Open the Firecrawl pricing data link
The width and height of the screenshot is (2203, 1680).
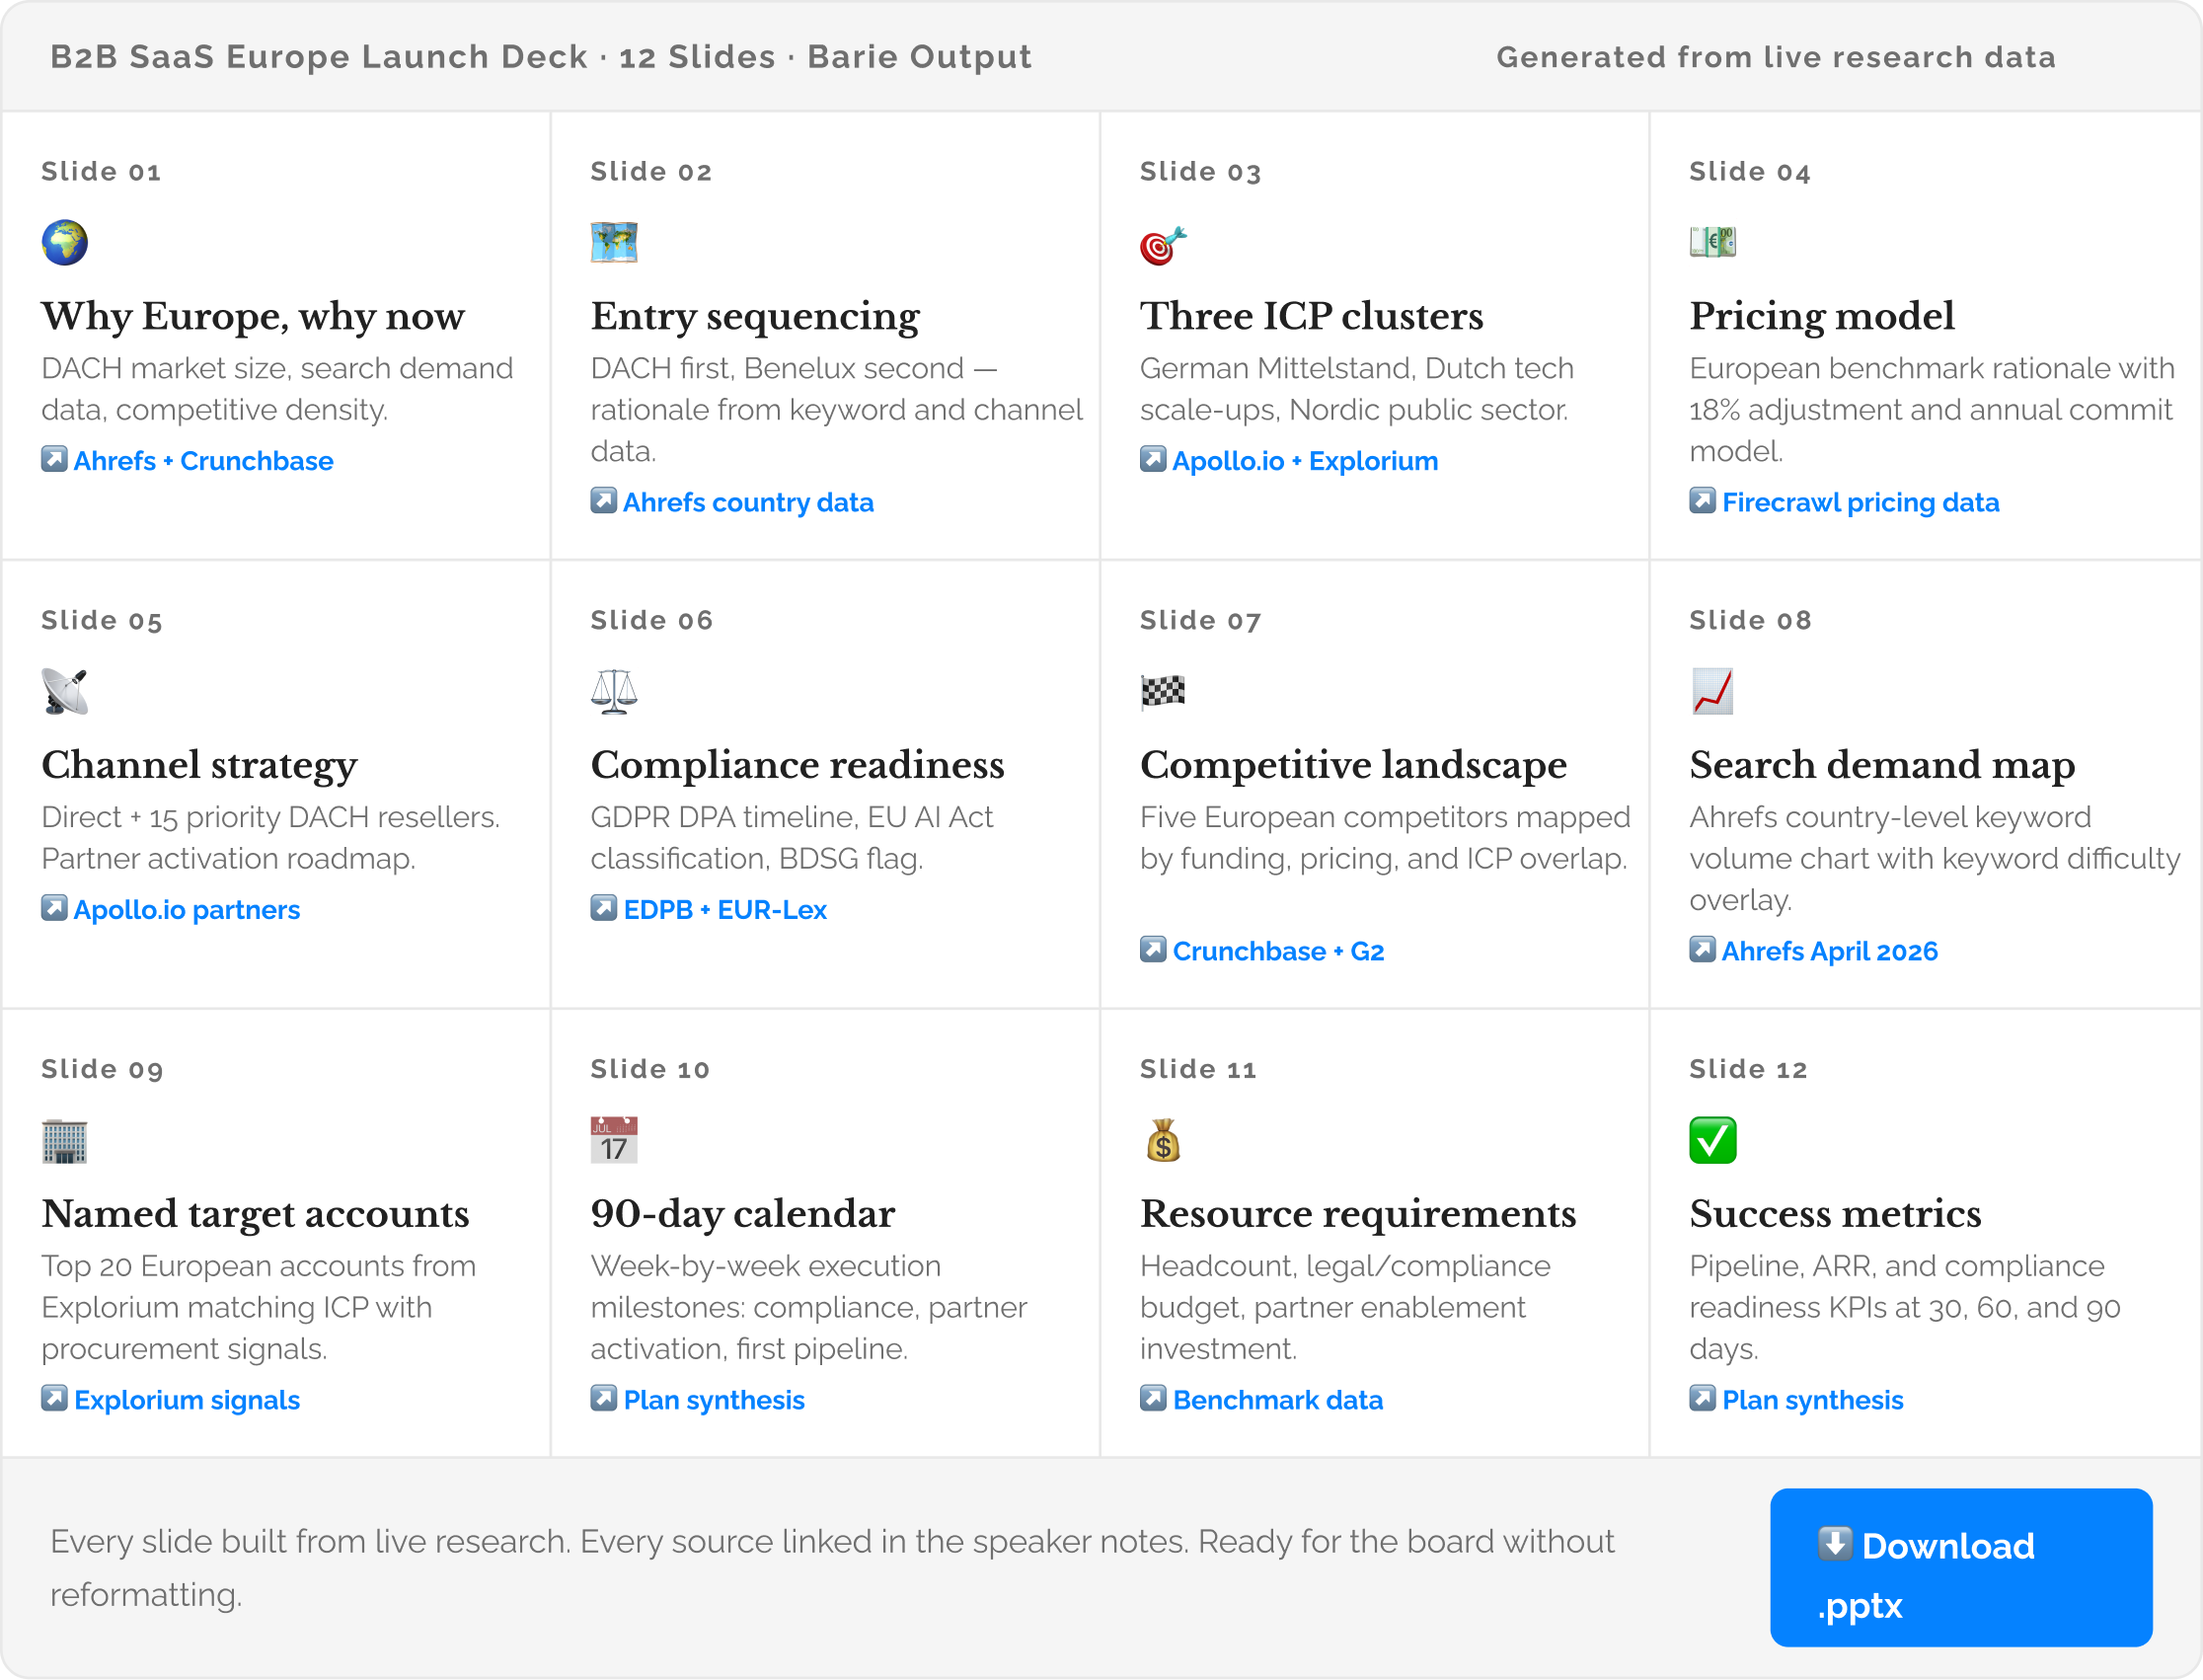click(x=1844, y=503)
